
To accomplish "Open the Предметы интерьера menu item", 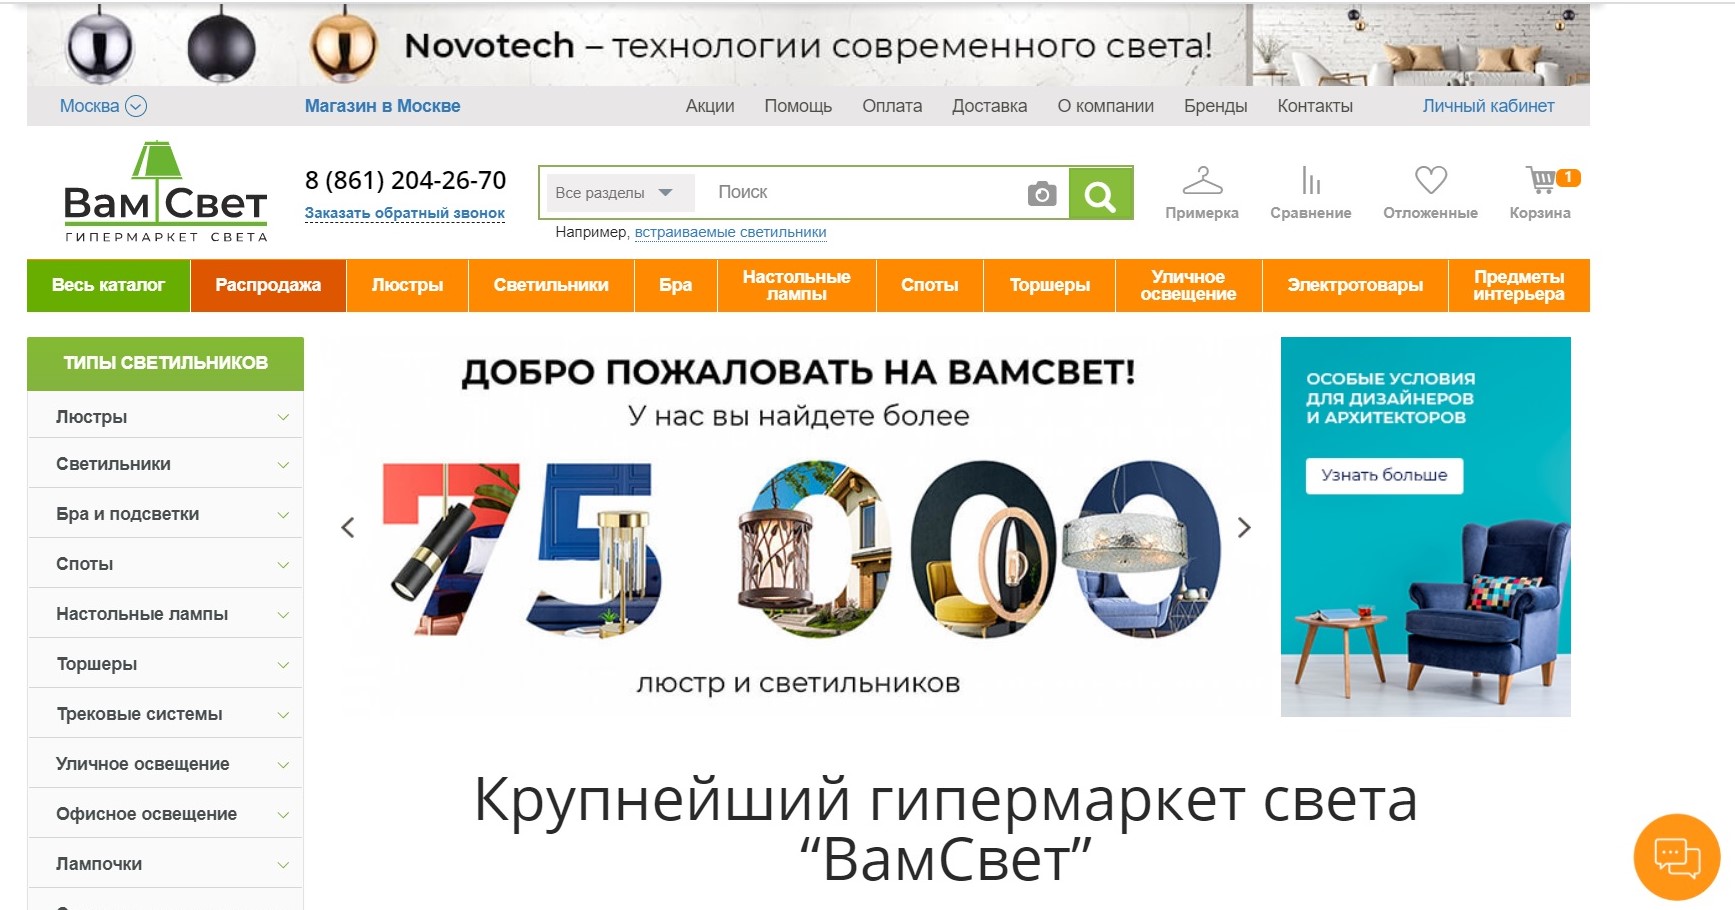I will (1518, 285).
